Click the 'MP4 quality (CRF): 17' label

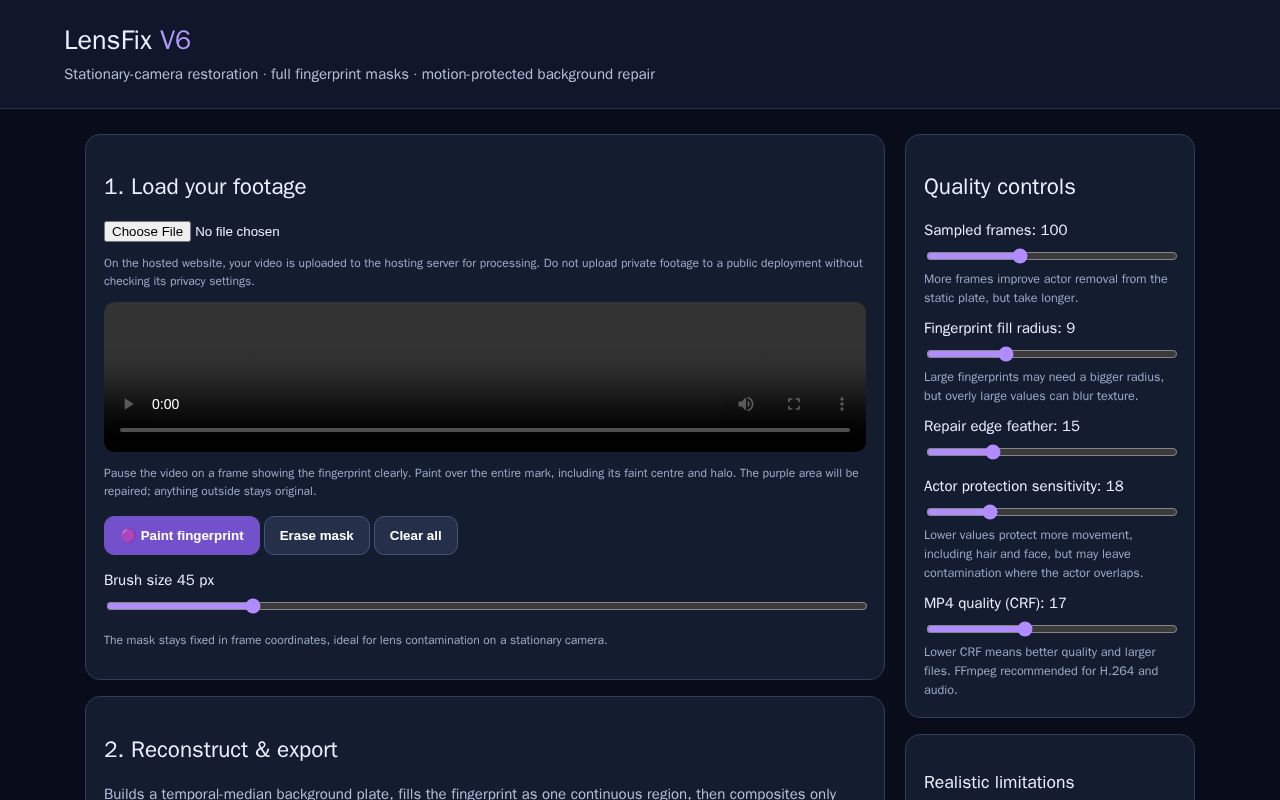pos(995,603)
